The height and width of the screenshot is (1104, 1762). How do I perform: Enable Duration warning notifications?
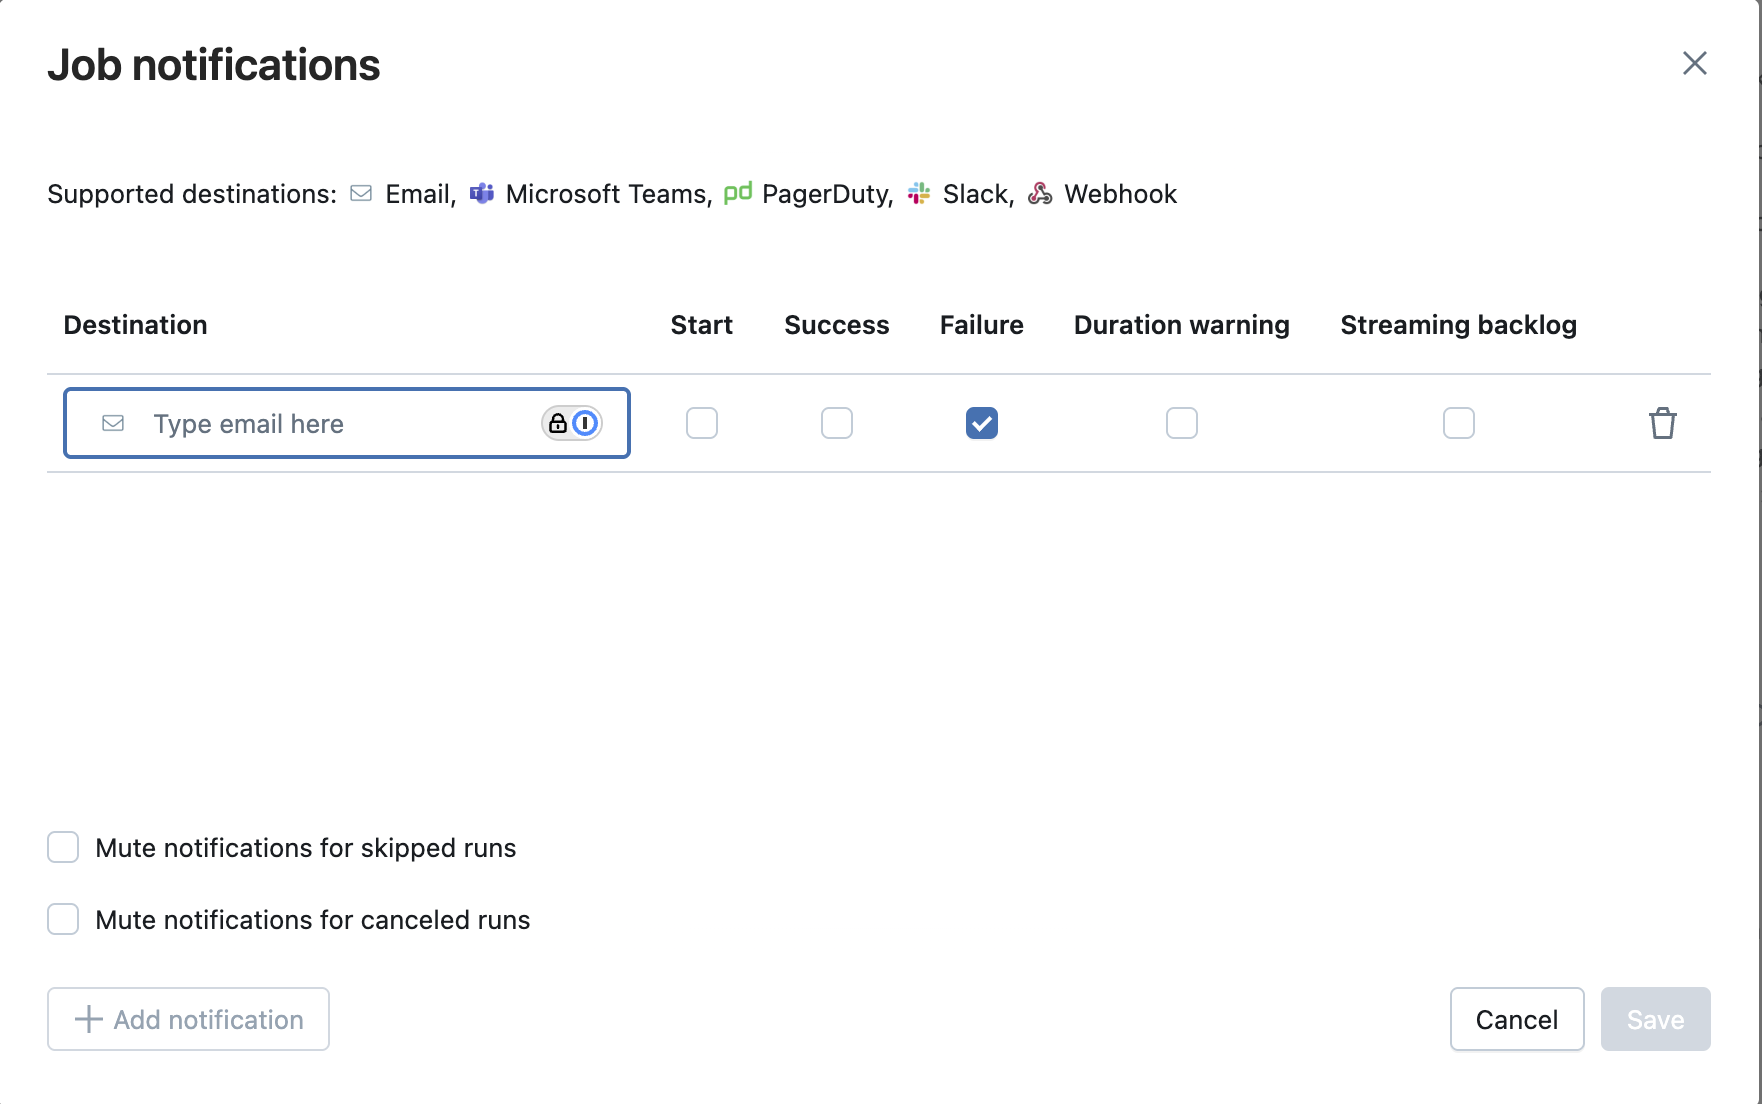coord(1181,423)
